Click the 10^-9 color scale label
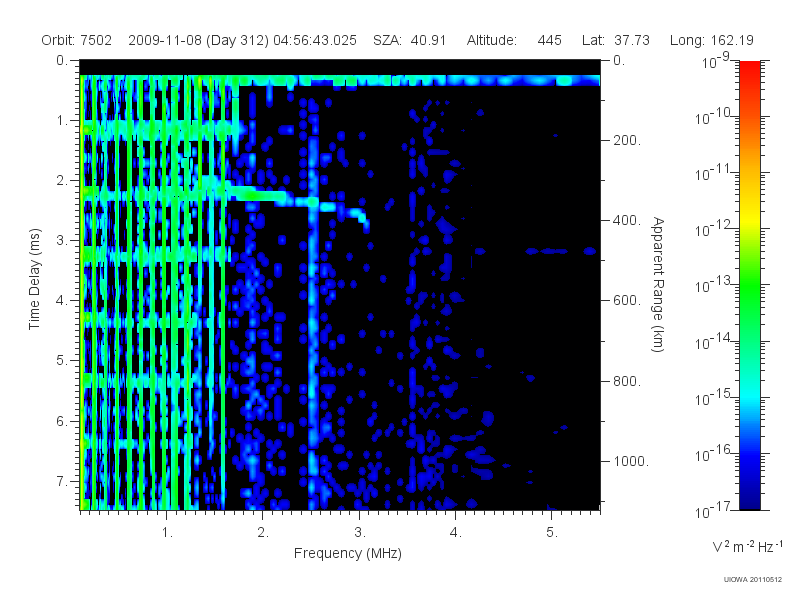800x600 pixels. [x=715, y=61]
